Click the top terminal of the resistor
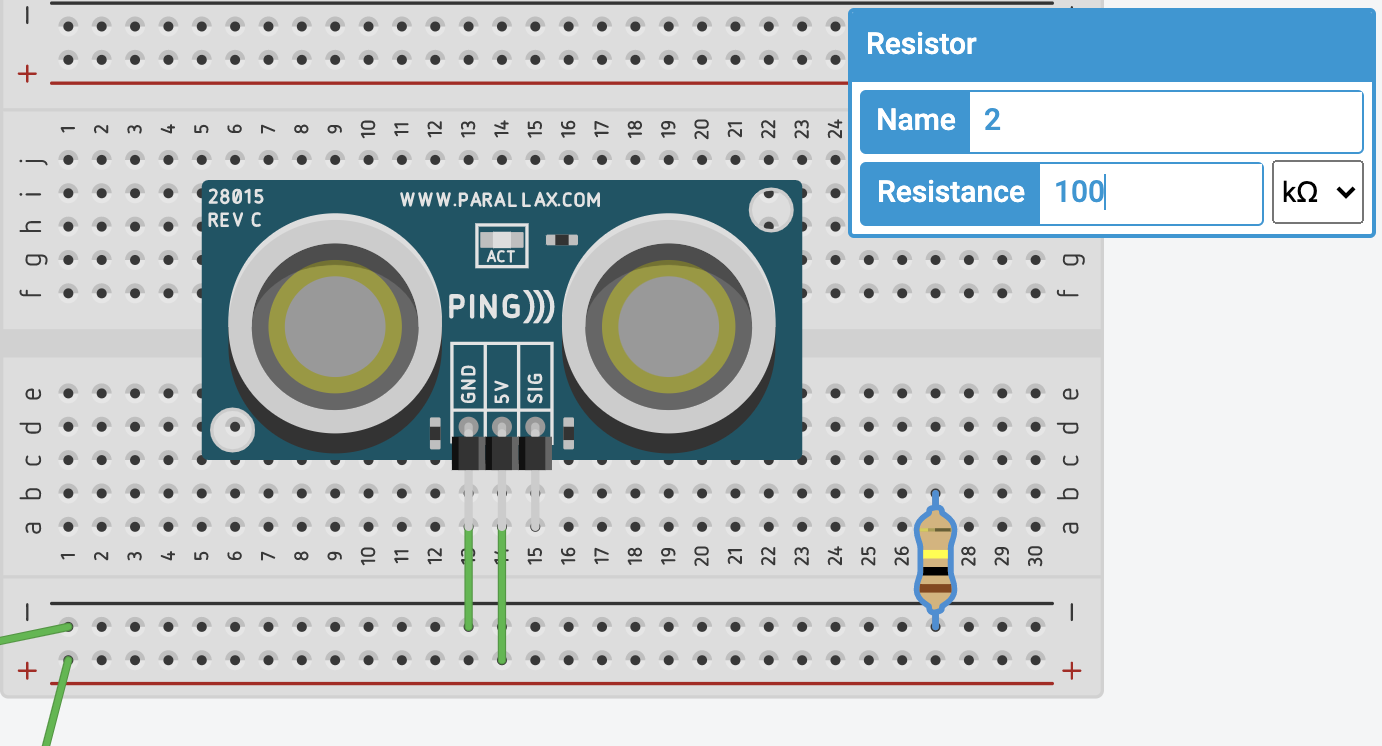The height and width of the screenshot is (746, 1382). [935, 495]
